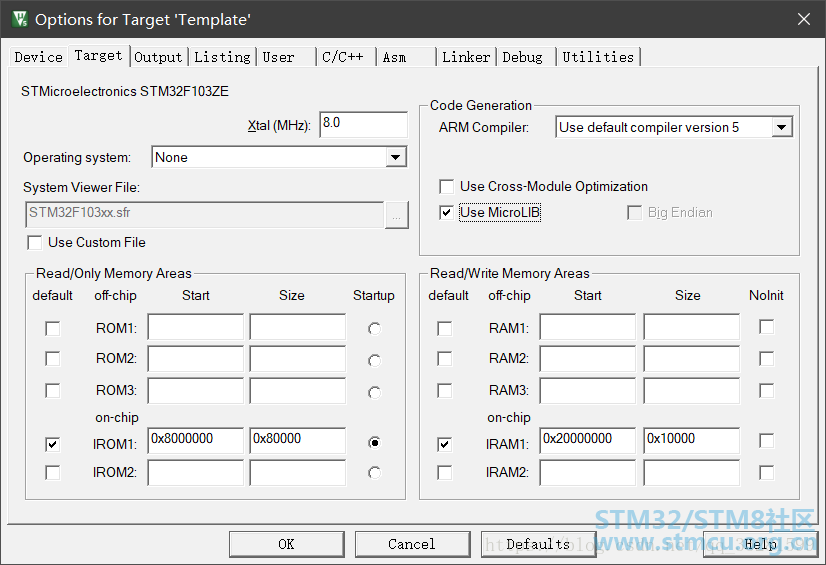Edit the IRAM1 Size field 0x10000
The image size is (826, 565).
pos(692,440)
